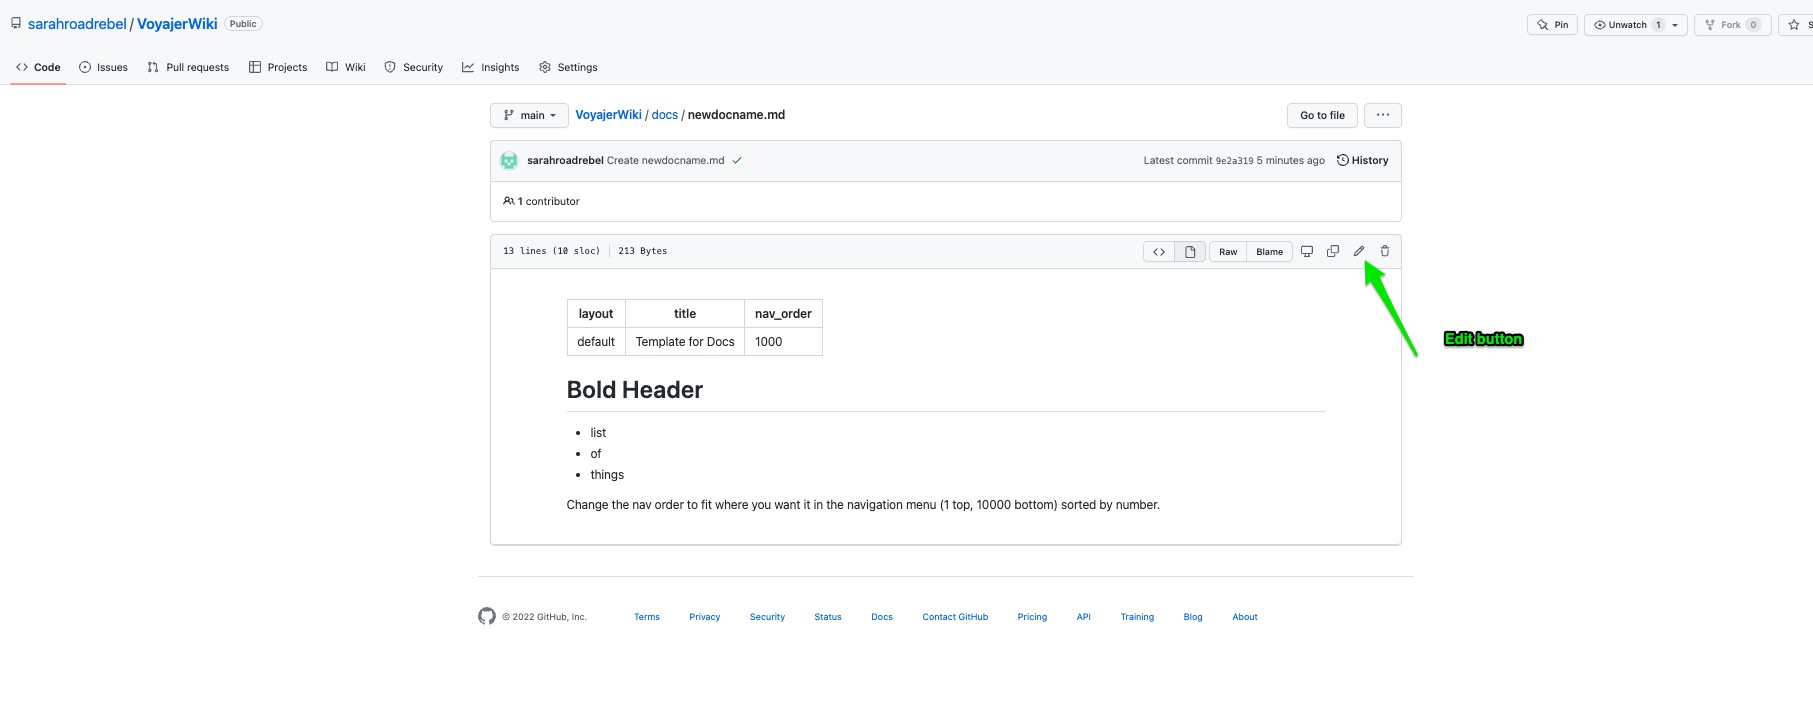Screen dimensions: 1813x716
Task: Star the repository with star button
Action: (1795, 25)
